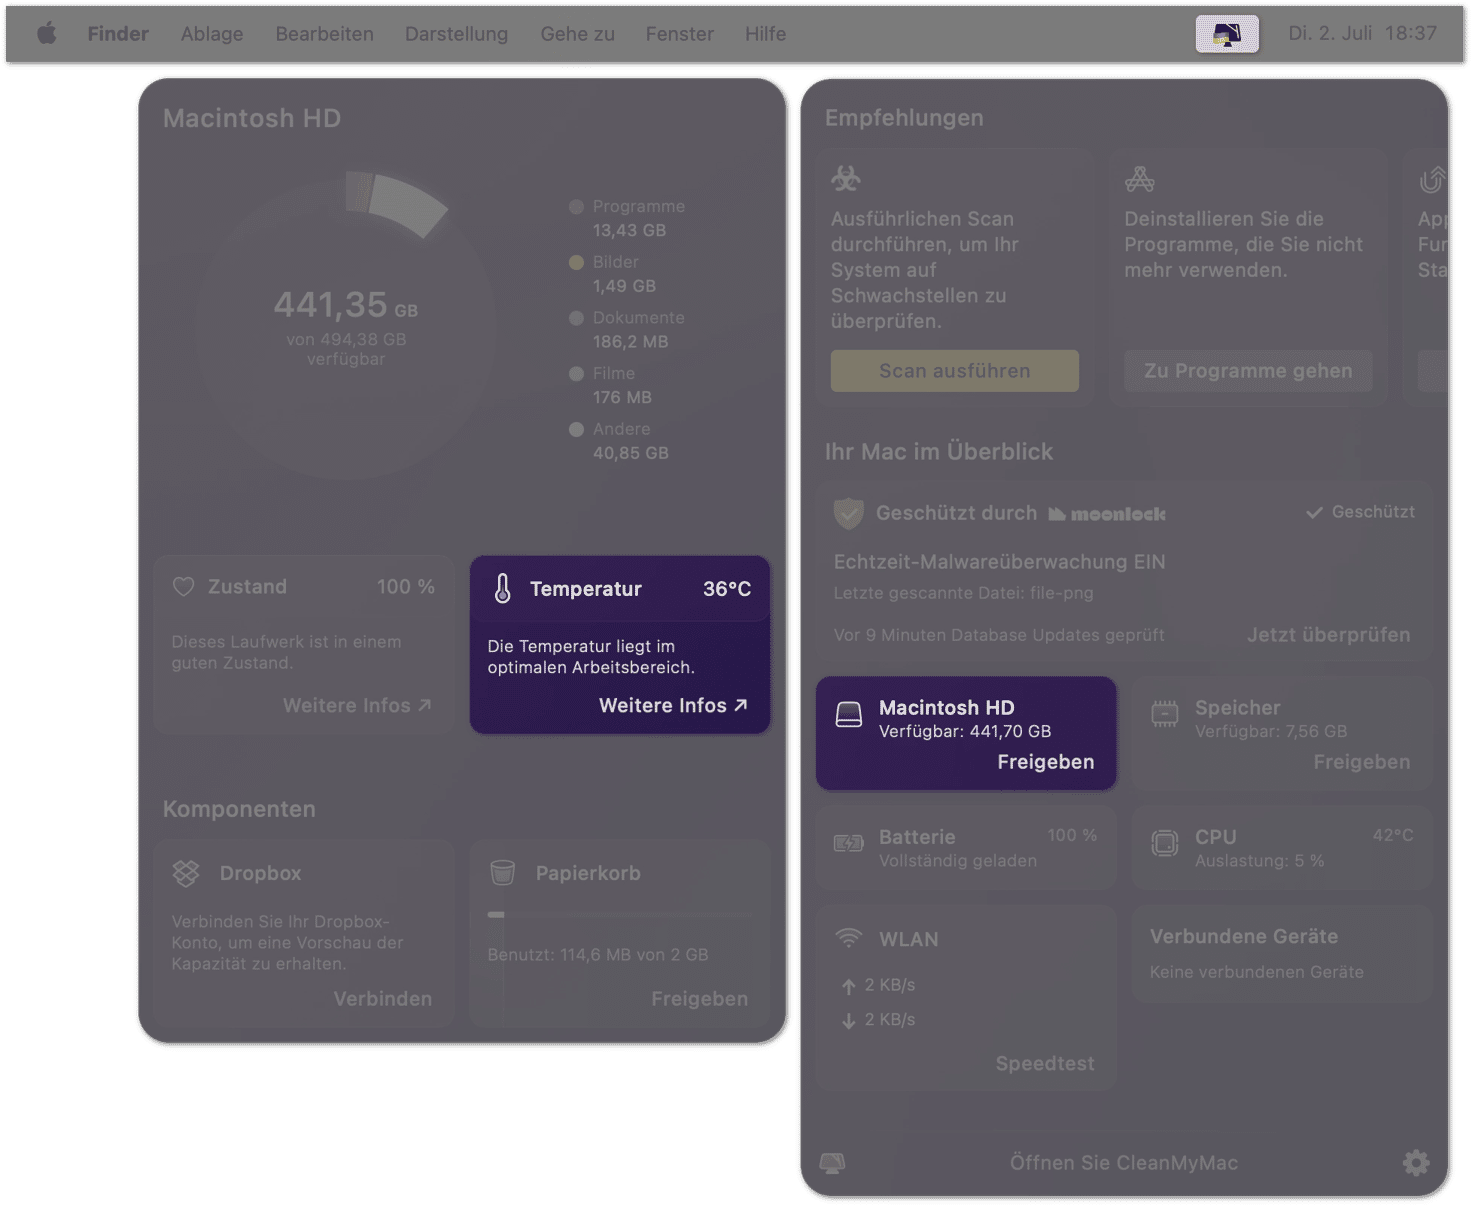Open the Ablage menu

pyautogui.click(x=212, y=34)
